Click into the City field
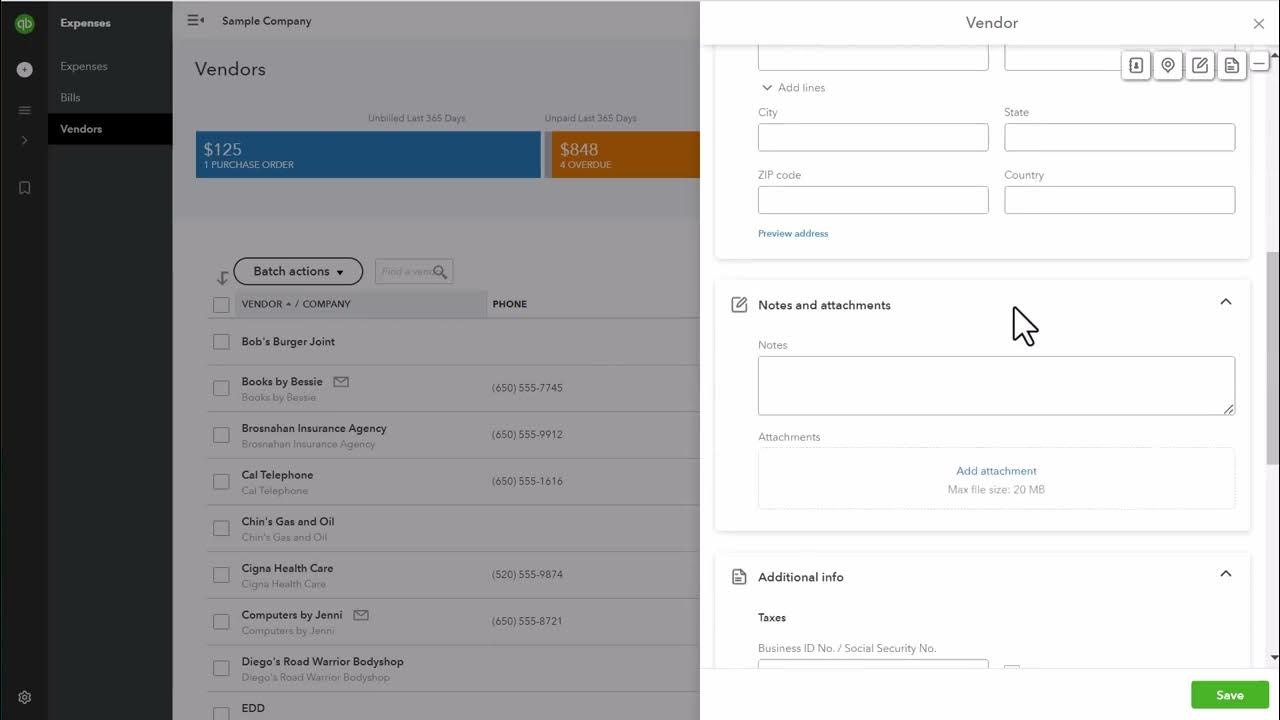This screenshot has width=1280, height=720. (873, 137)
